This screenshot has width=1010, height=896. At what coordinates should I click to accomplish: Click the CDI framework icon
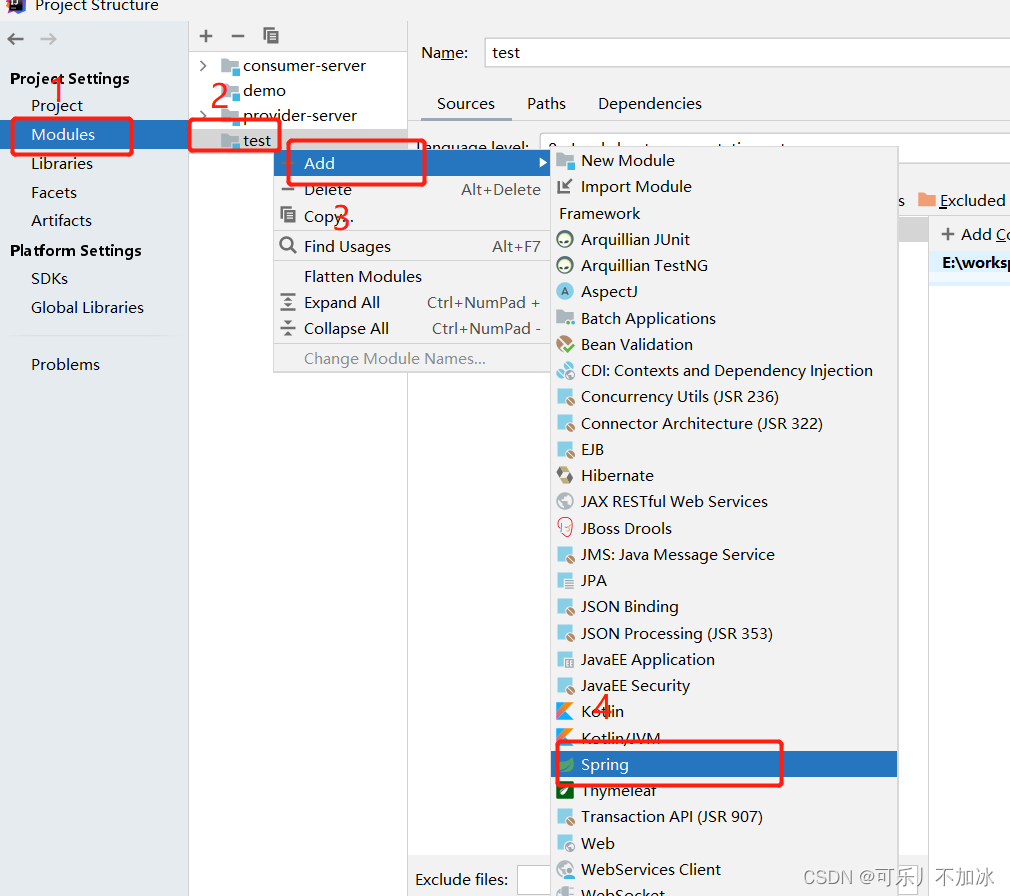[x=565, y=371]
